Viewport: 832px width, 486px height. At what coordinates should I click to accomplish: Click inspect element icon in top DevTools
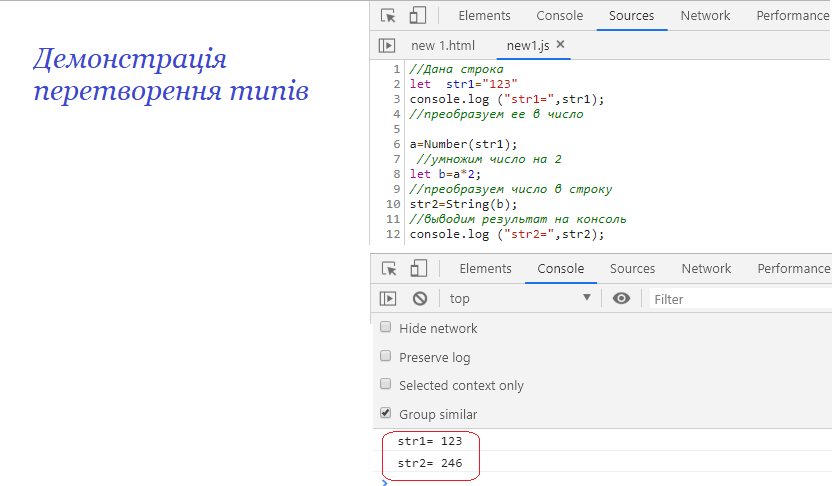[x=388, y=16]
